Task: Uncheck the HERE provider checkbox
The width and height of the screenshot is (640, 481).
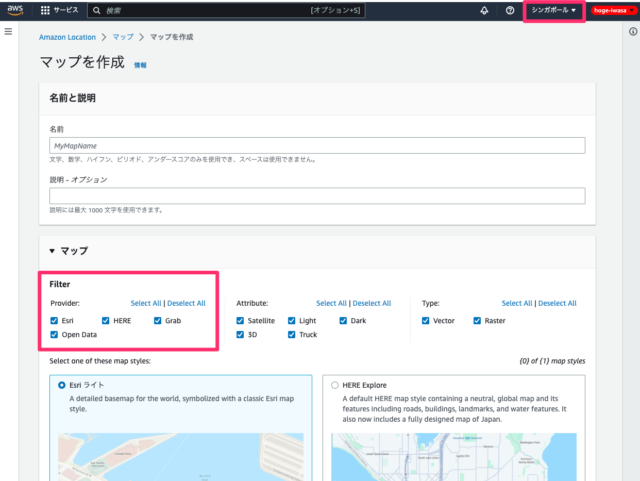Action: click(x=106, y=321)
